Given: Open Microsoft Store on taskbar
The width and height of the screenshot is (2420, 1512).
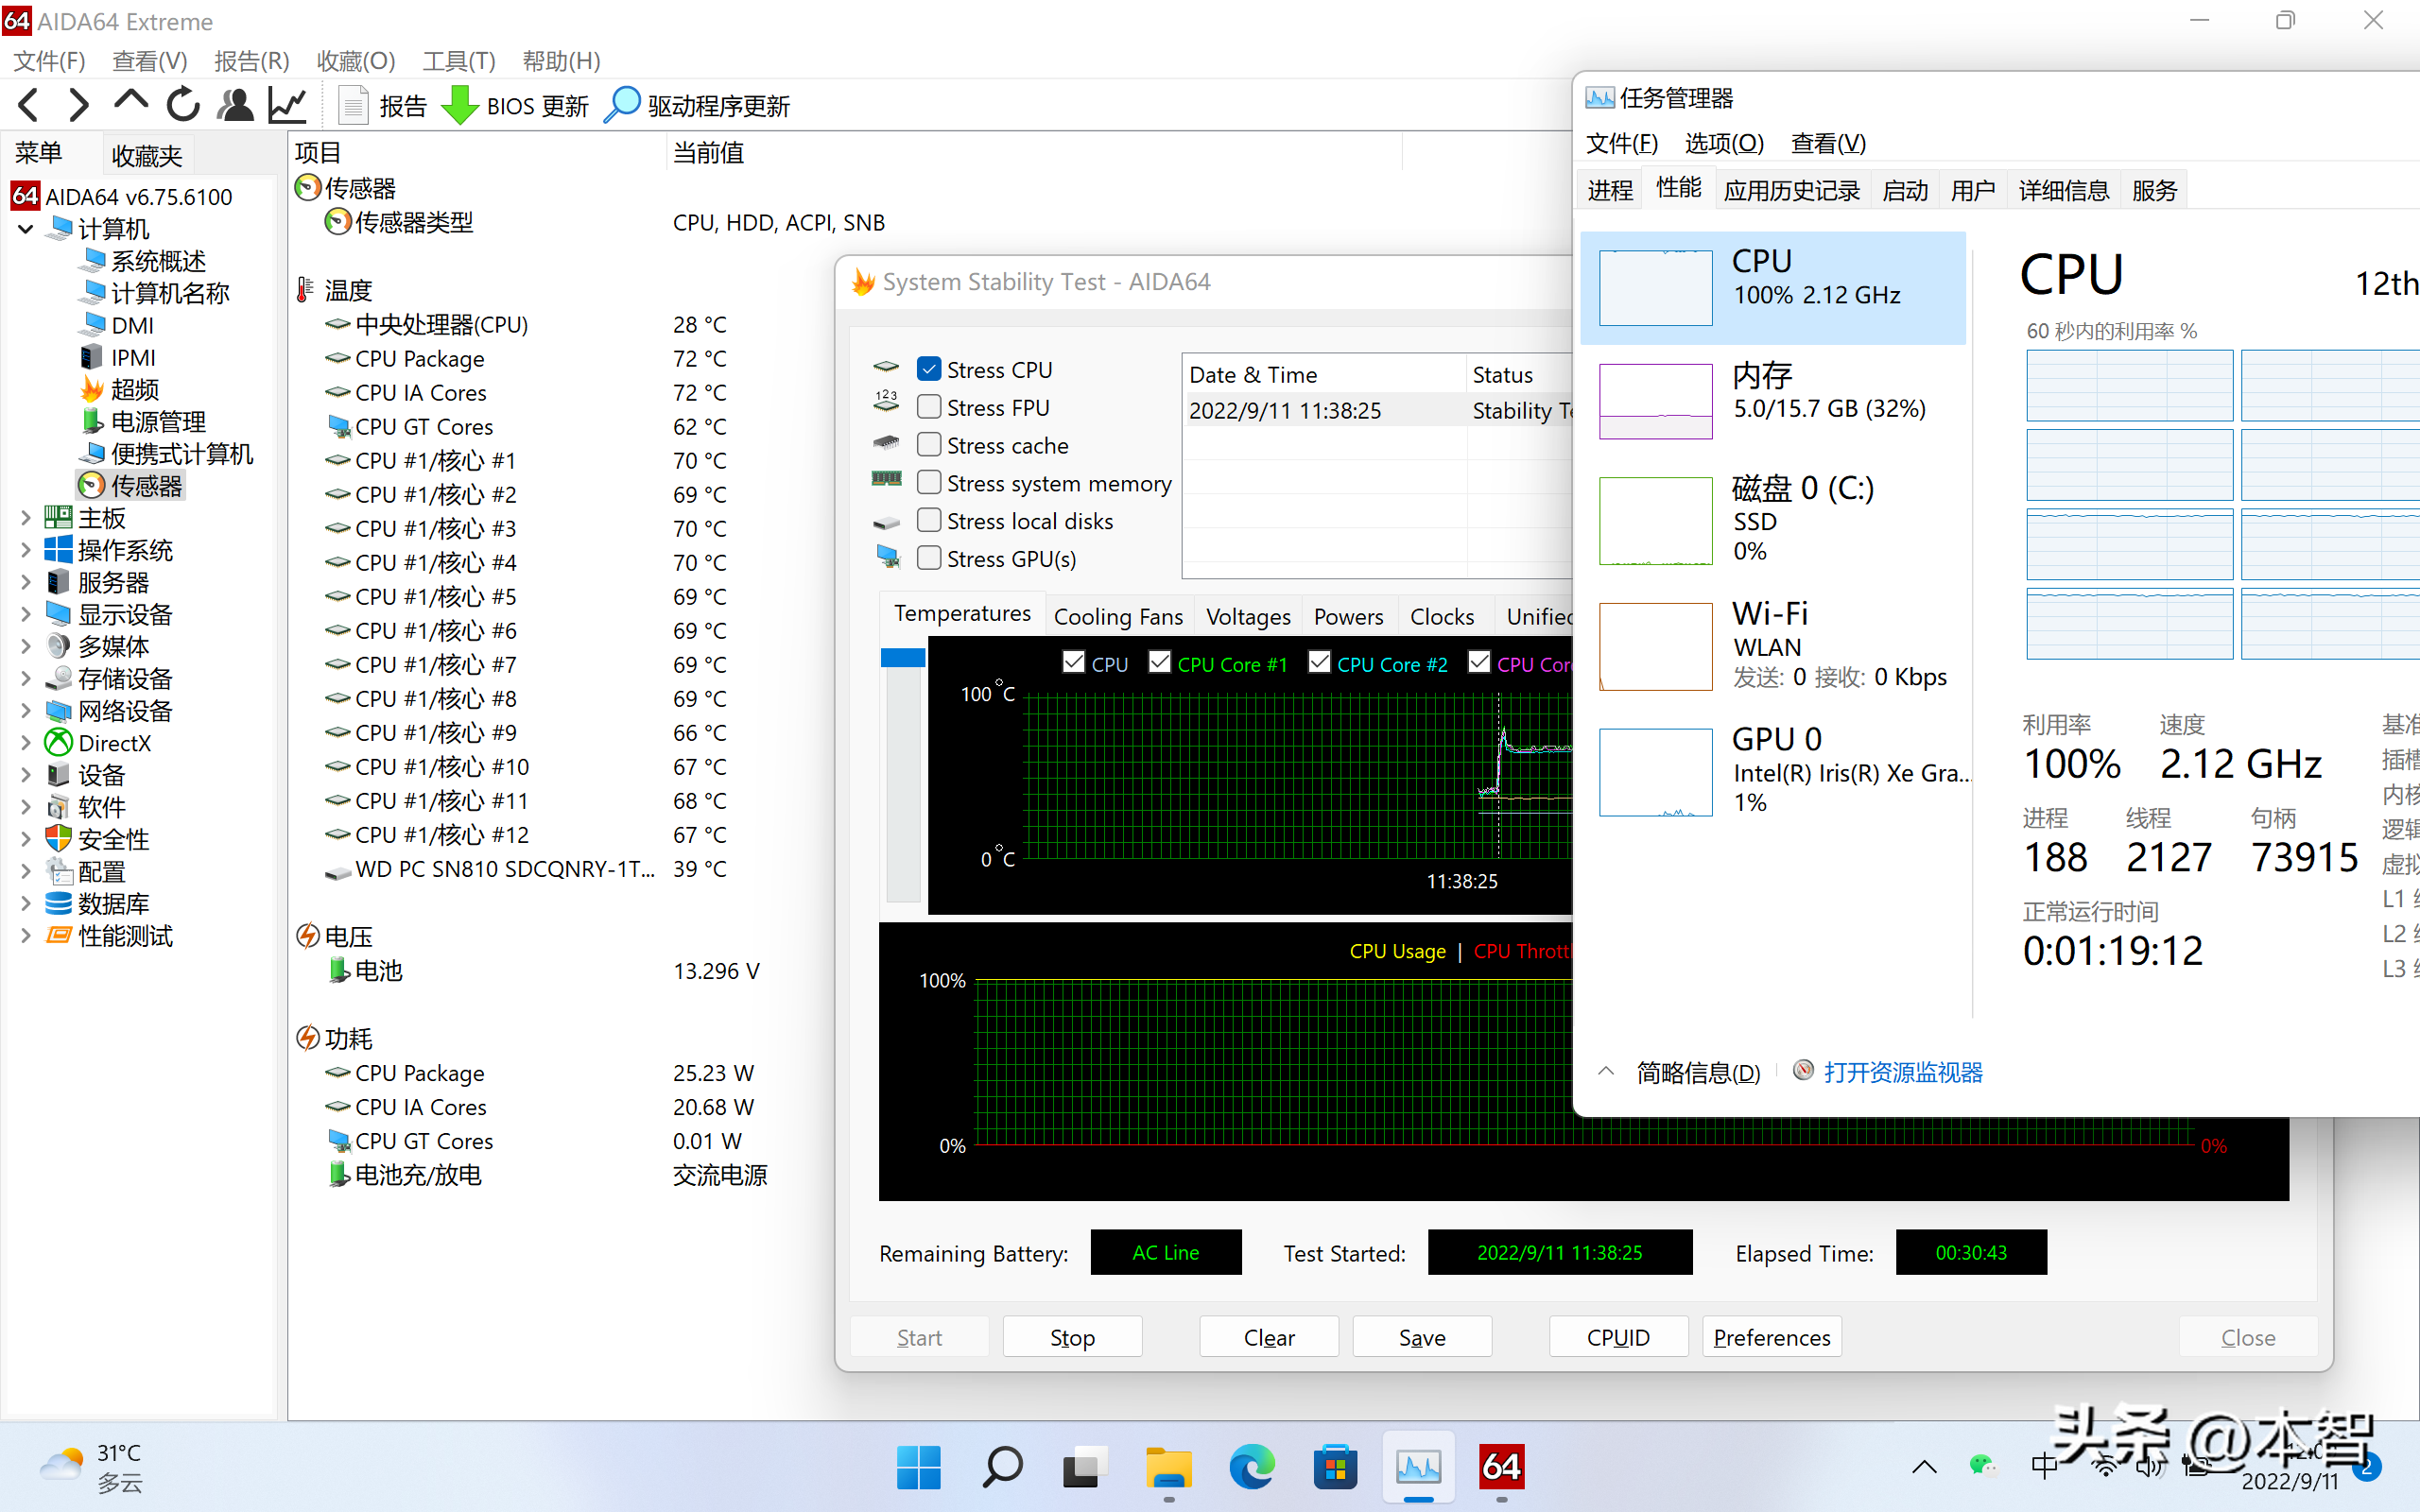Looking at the screenshot, I should point(1335,1467).
